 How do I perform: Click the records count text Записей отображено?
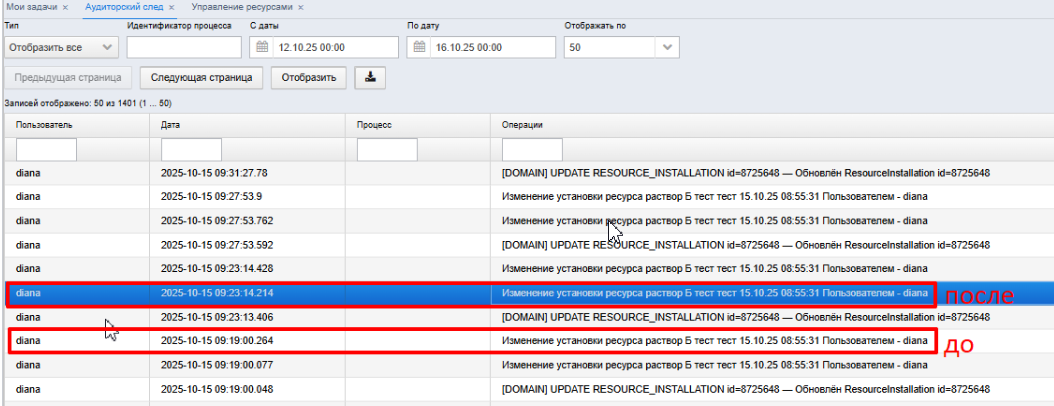[x=88, y=104]
